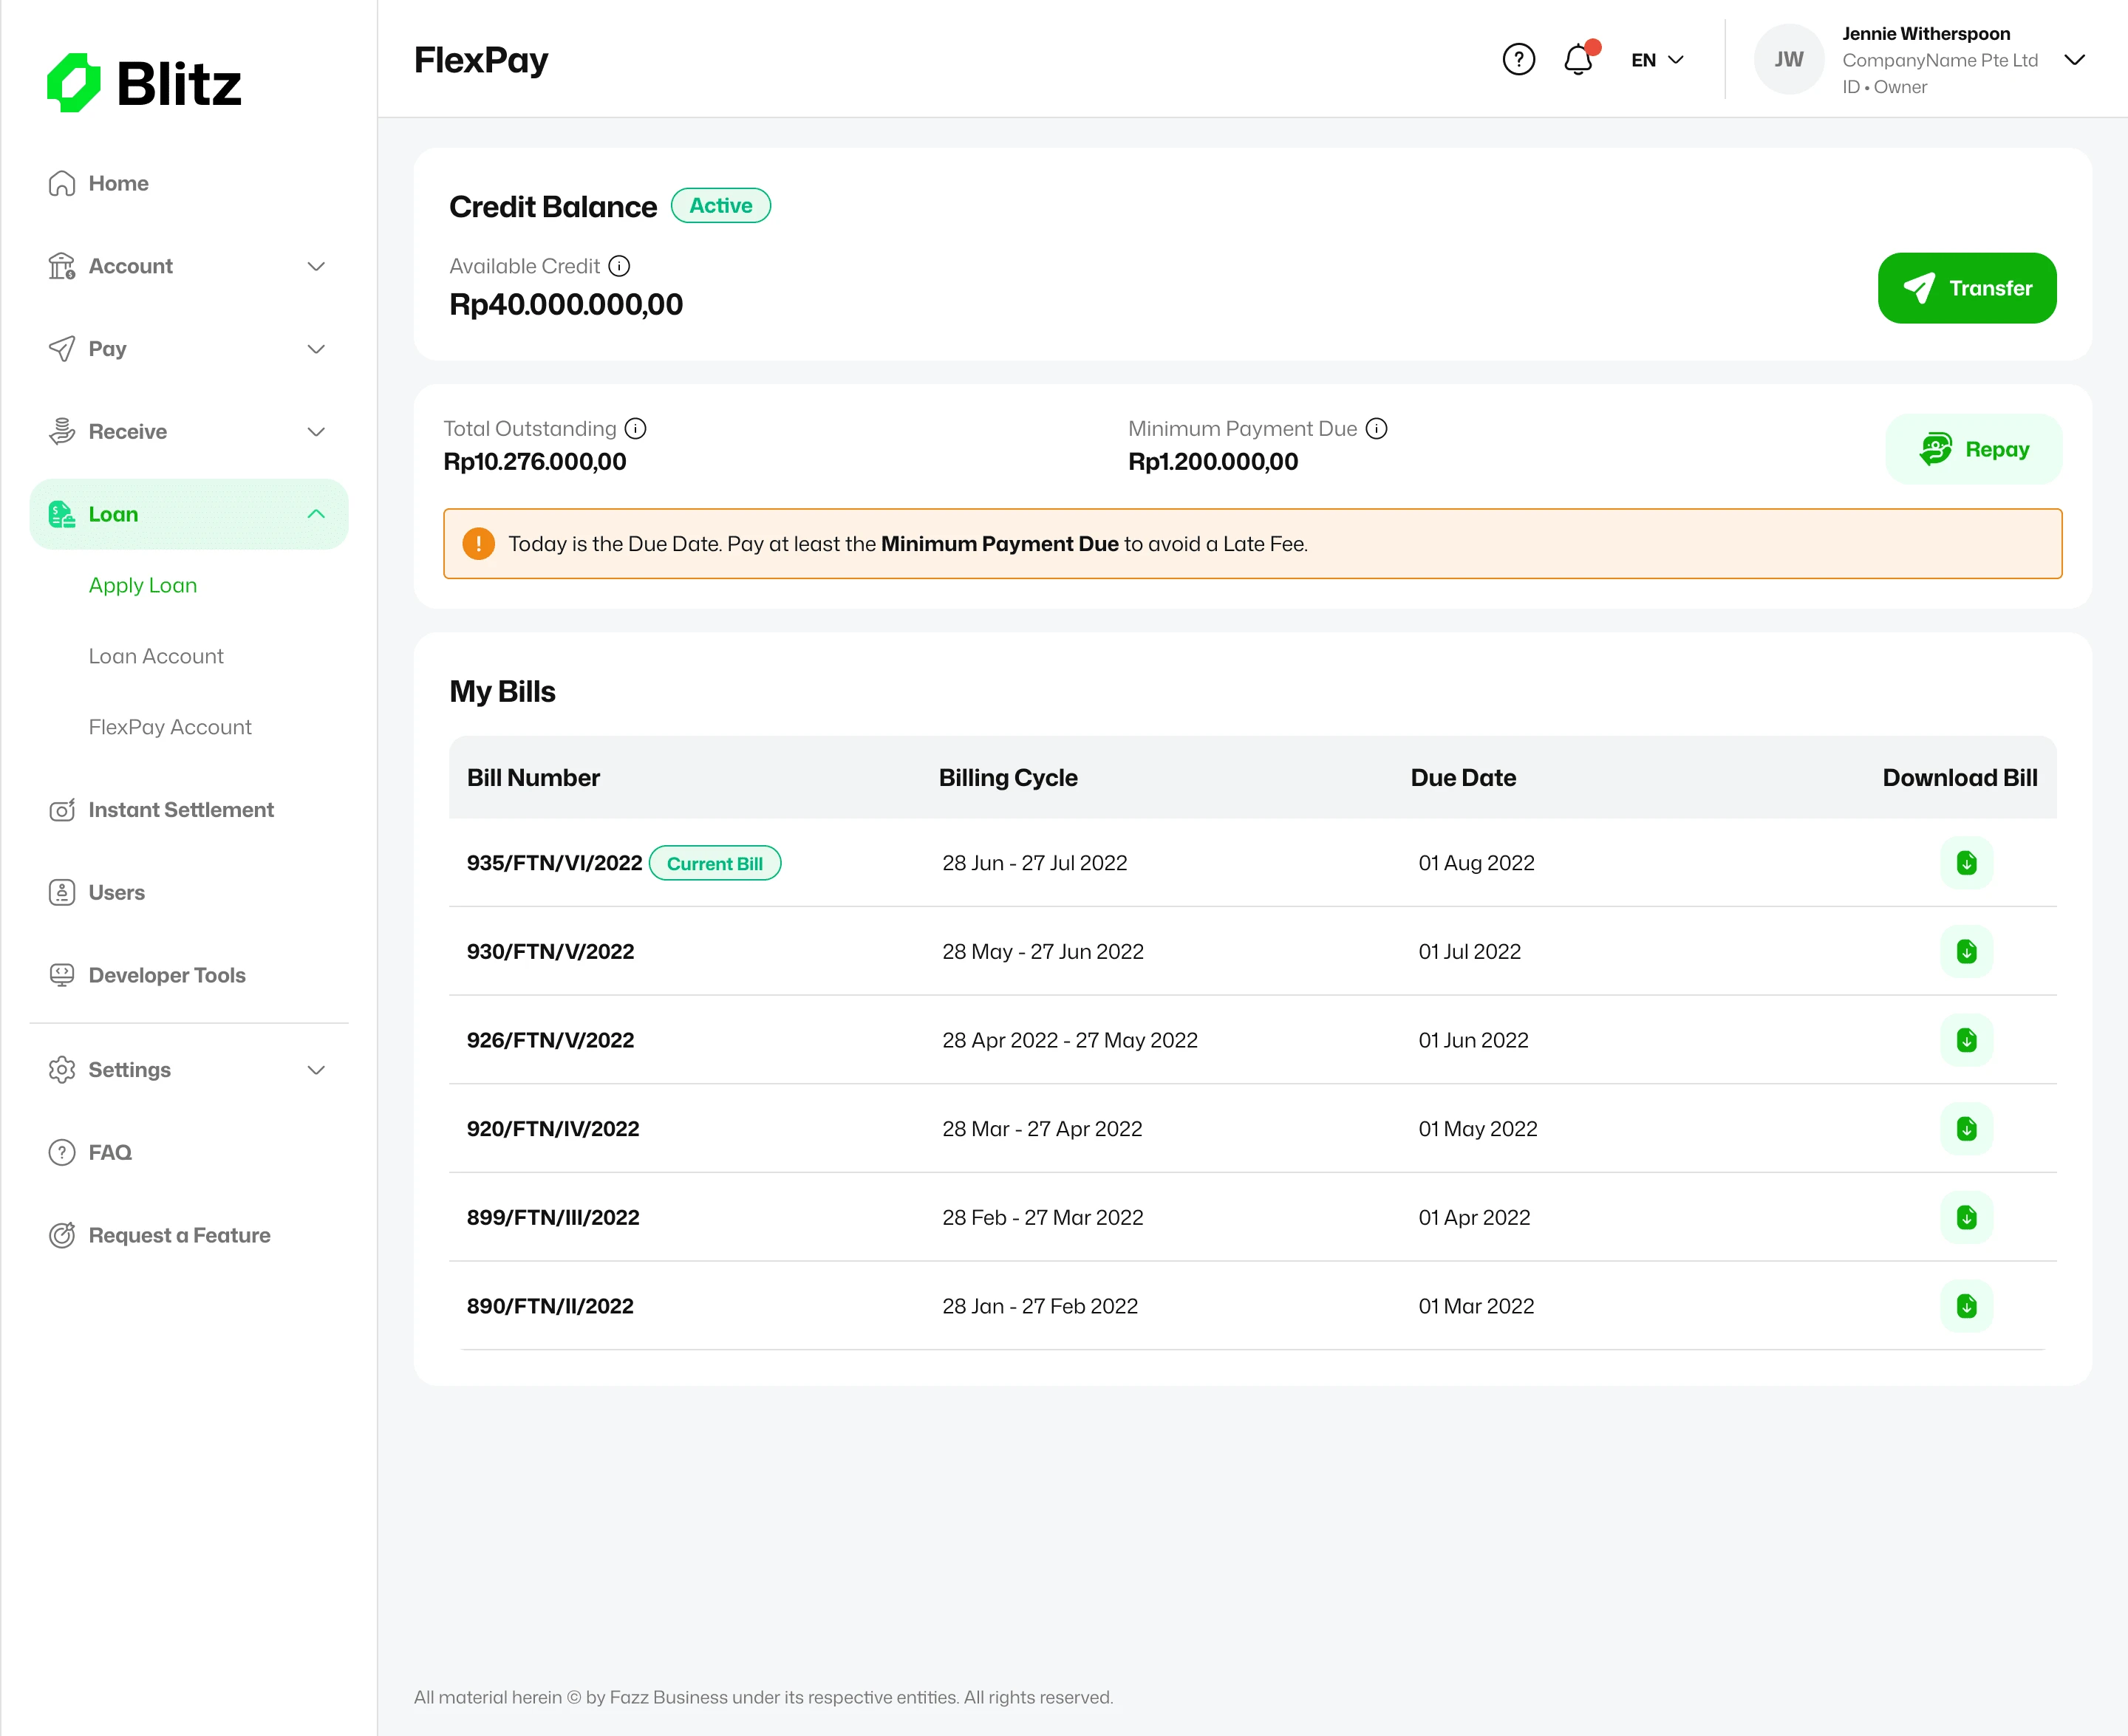Click the FAQ label in sidebar
This screenshot has width=2128, height=1736.
pyautogui.click(x=110, y=1153)
